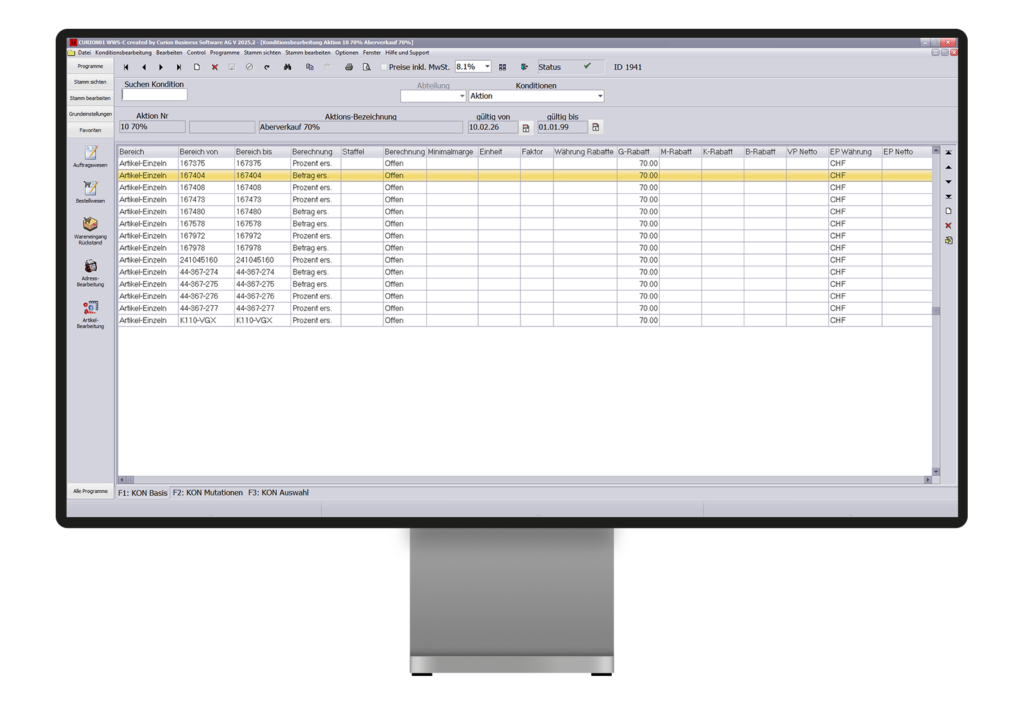Click the printer icon in toolbar
Screen dimensions: 1024x704
[349, 67]
